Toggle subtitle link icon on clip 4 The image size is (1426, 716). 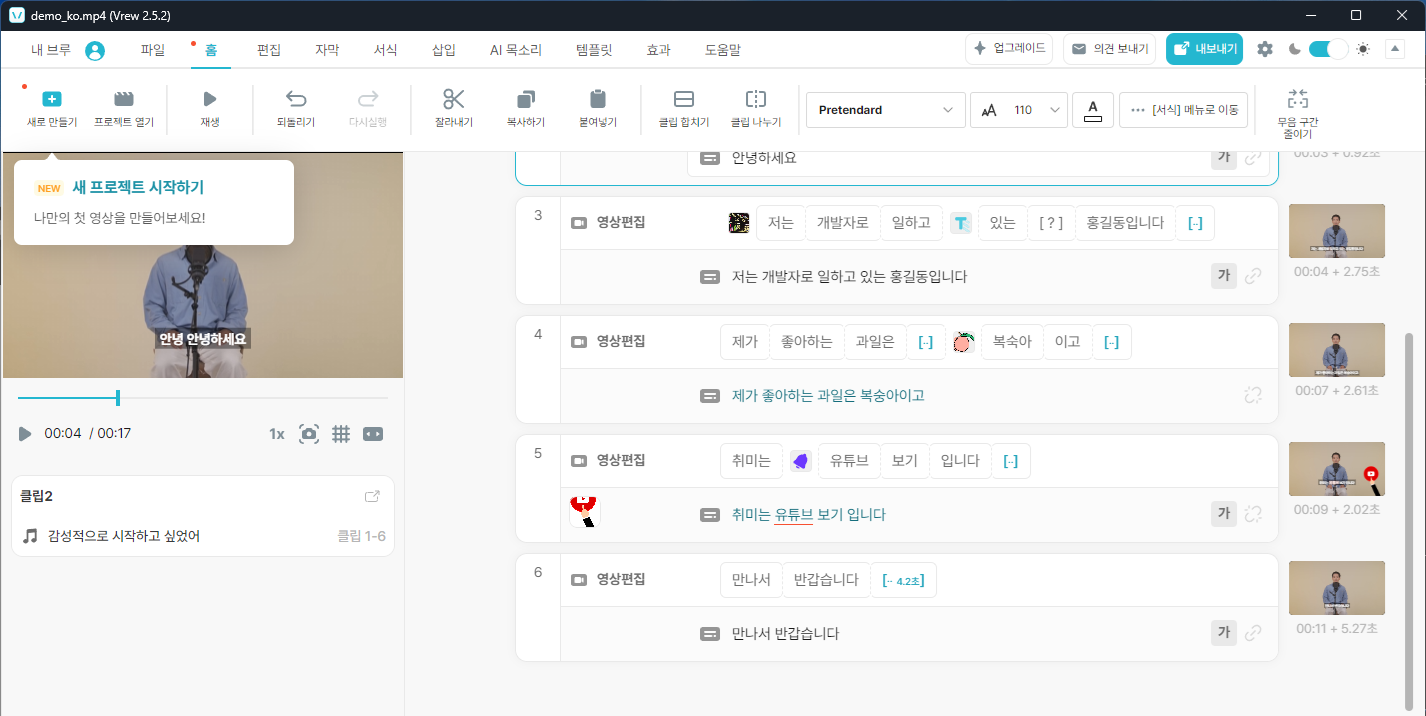[1253, 395]
